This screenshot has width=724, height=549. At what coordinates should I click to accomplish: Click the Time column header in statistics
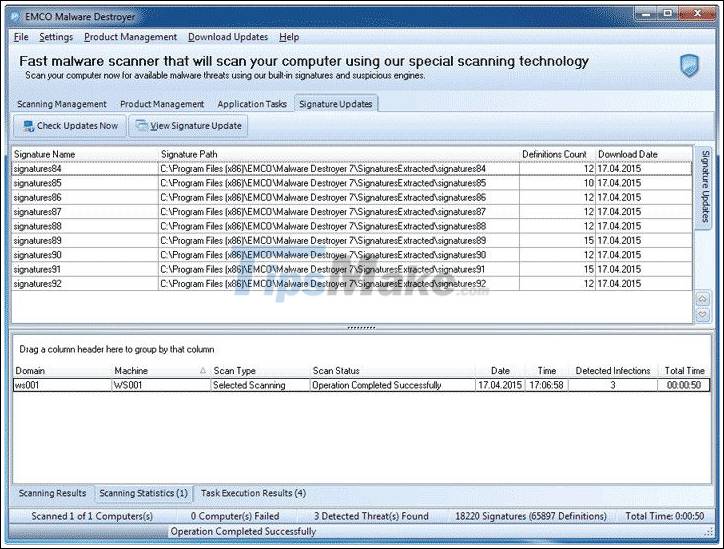(547, 371)
